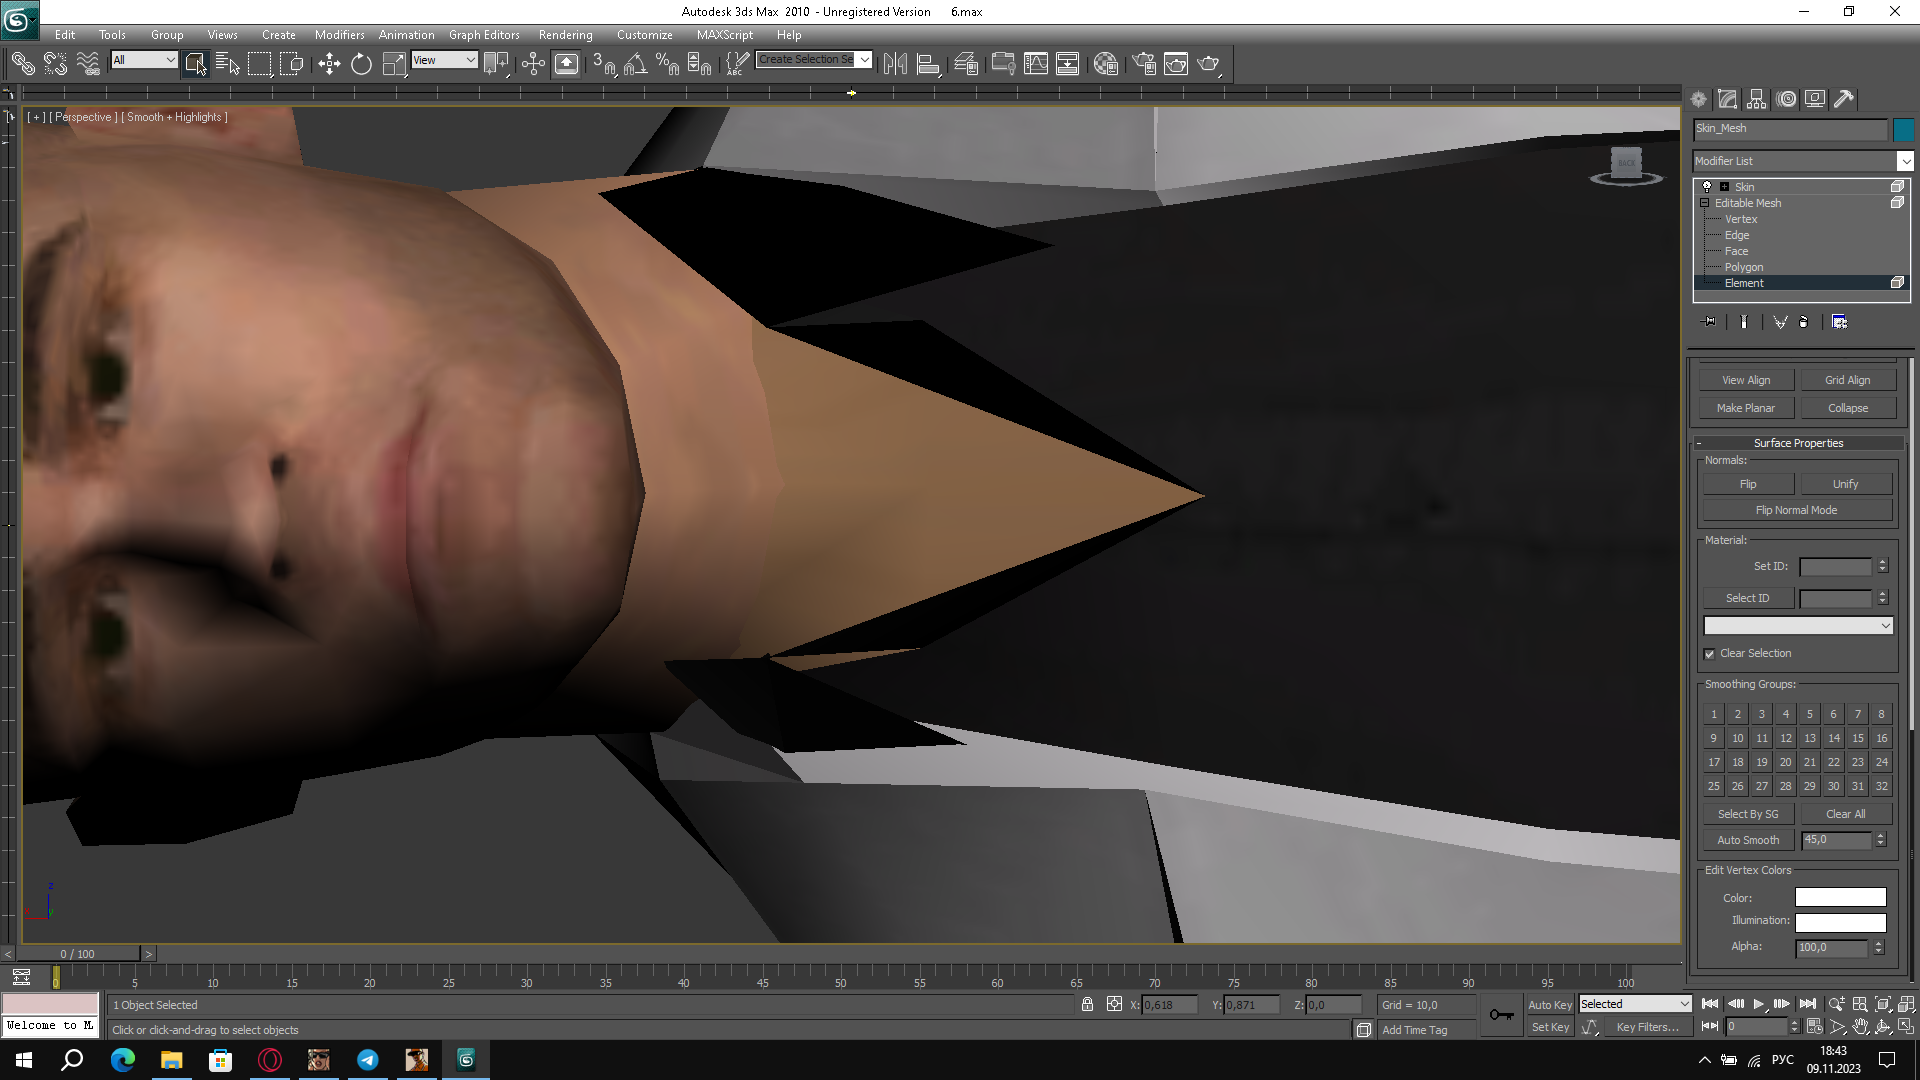Image resolution: width=1920 pixels, height=1080 pixels.
Task: Toggle the Clear Selection checkbox
Action: point(1710,654)
